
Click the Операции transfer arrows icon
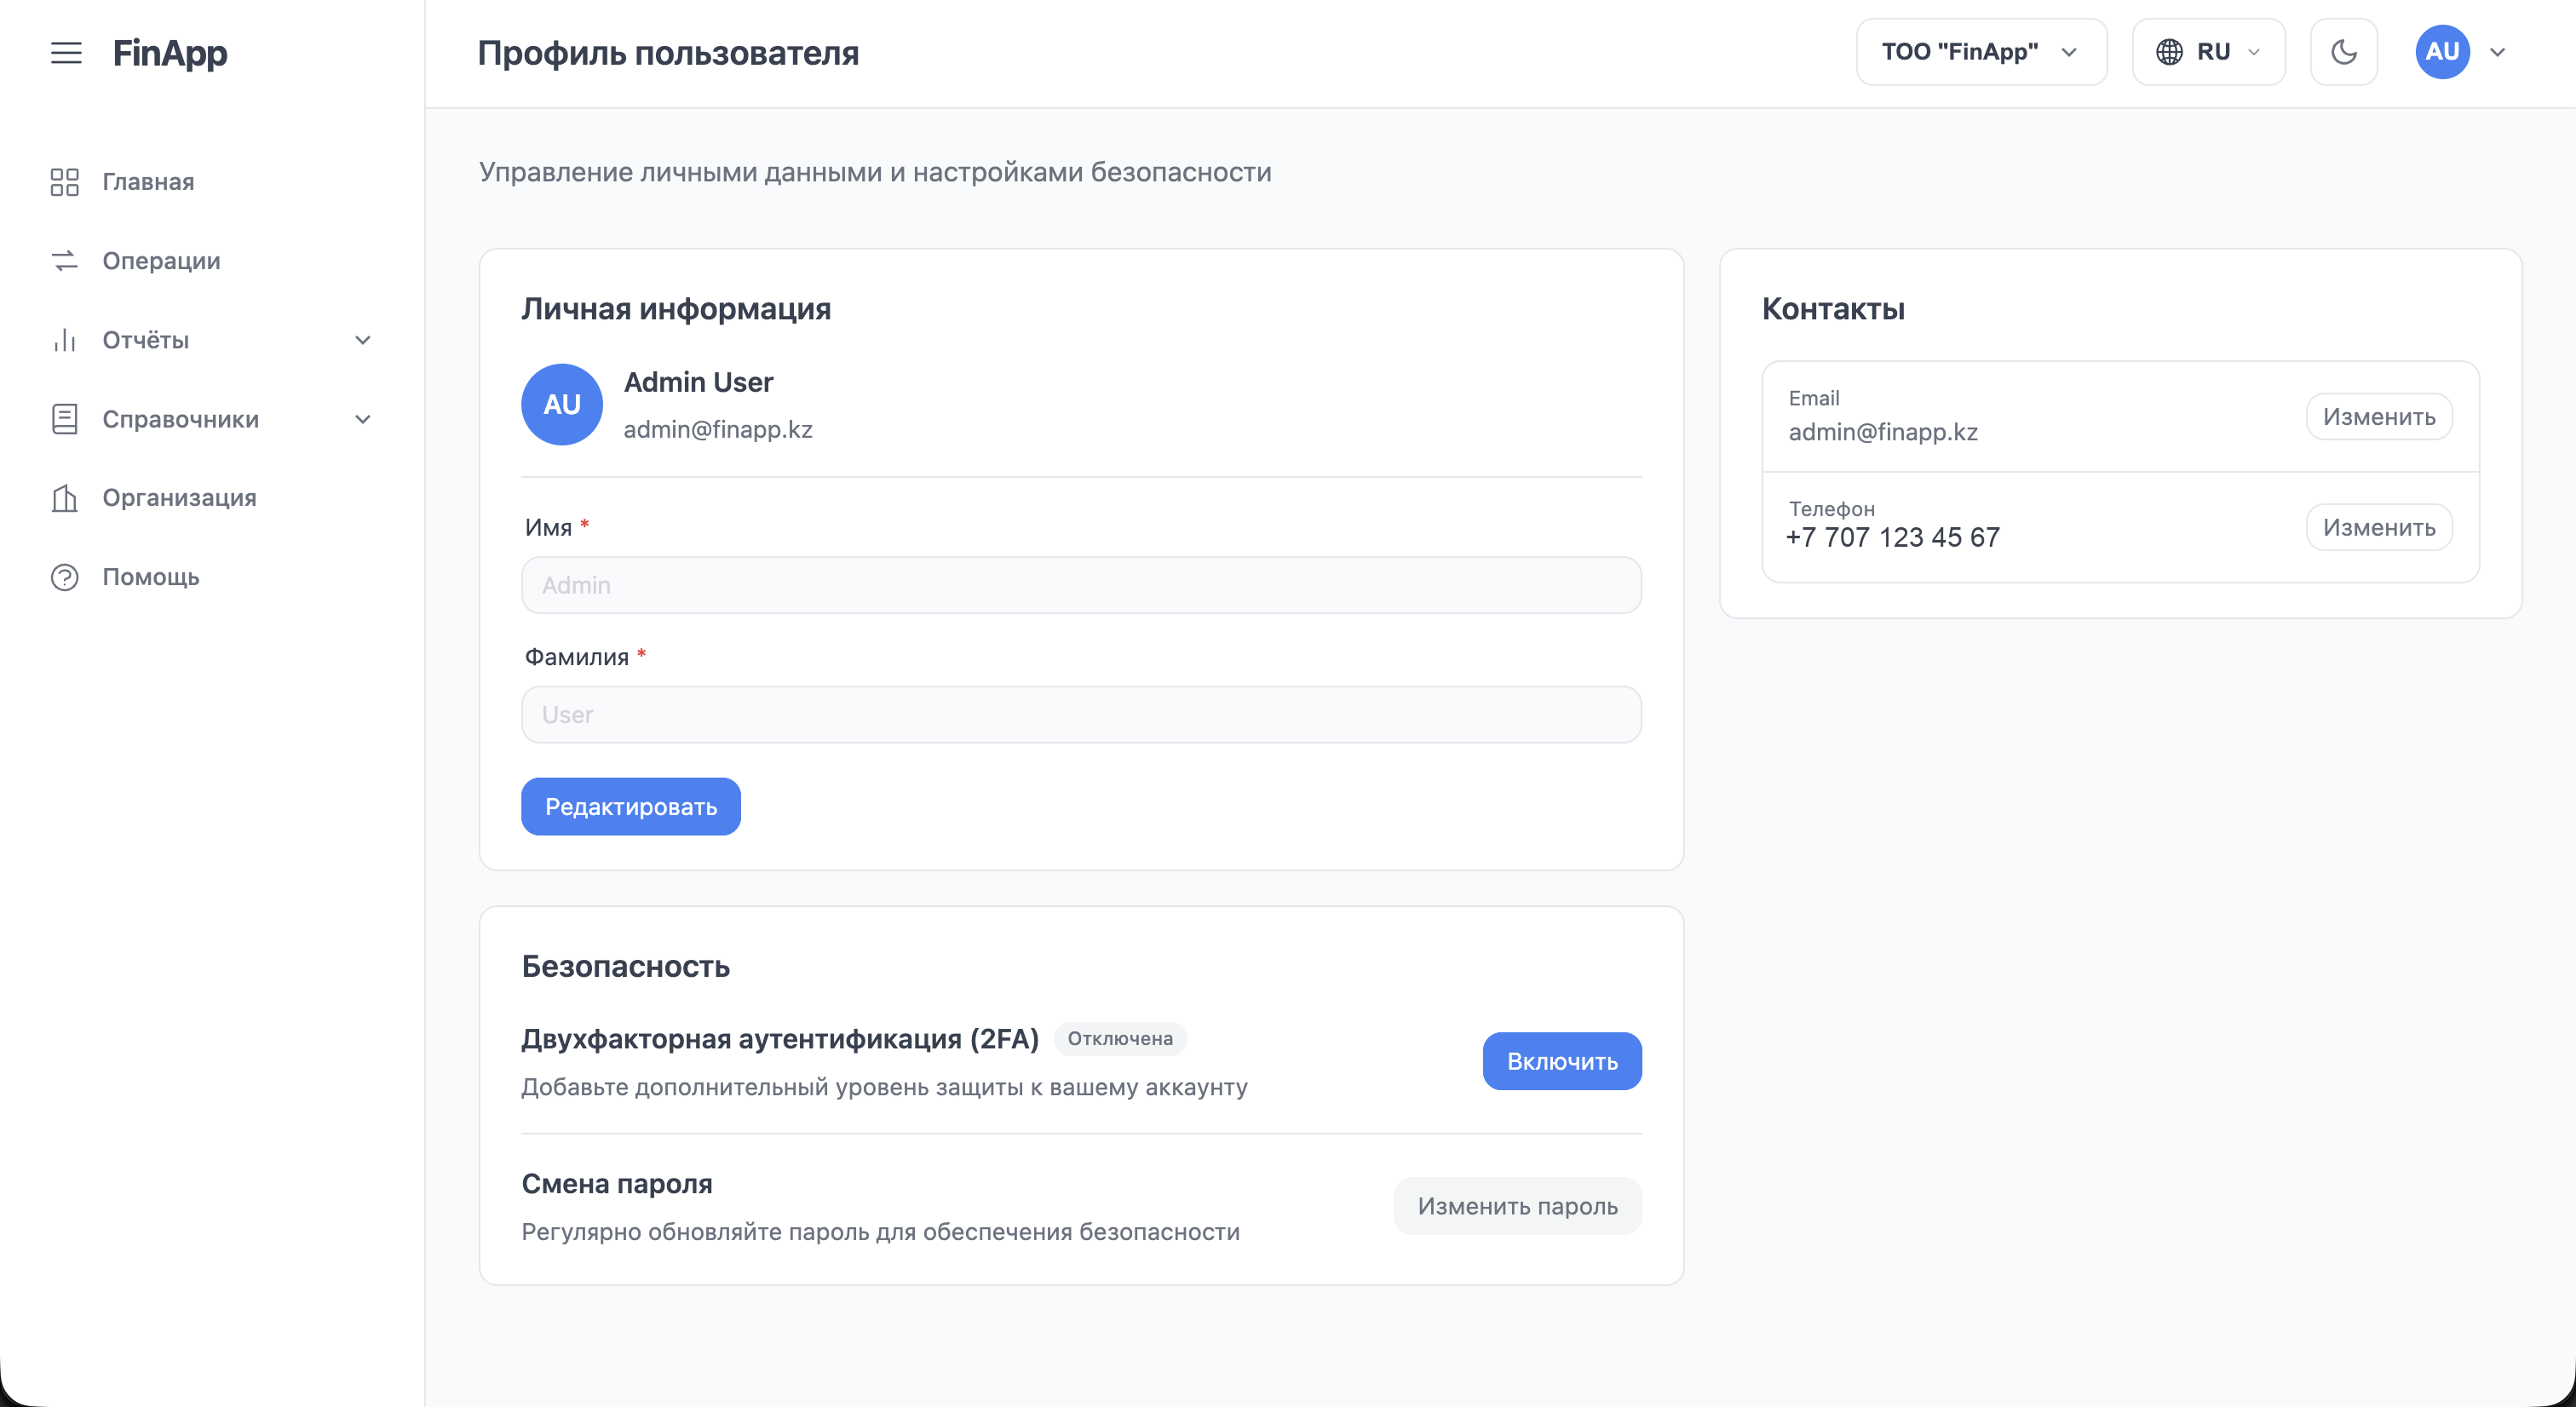click(65, 261)
